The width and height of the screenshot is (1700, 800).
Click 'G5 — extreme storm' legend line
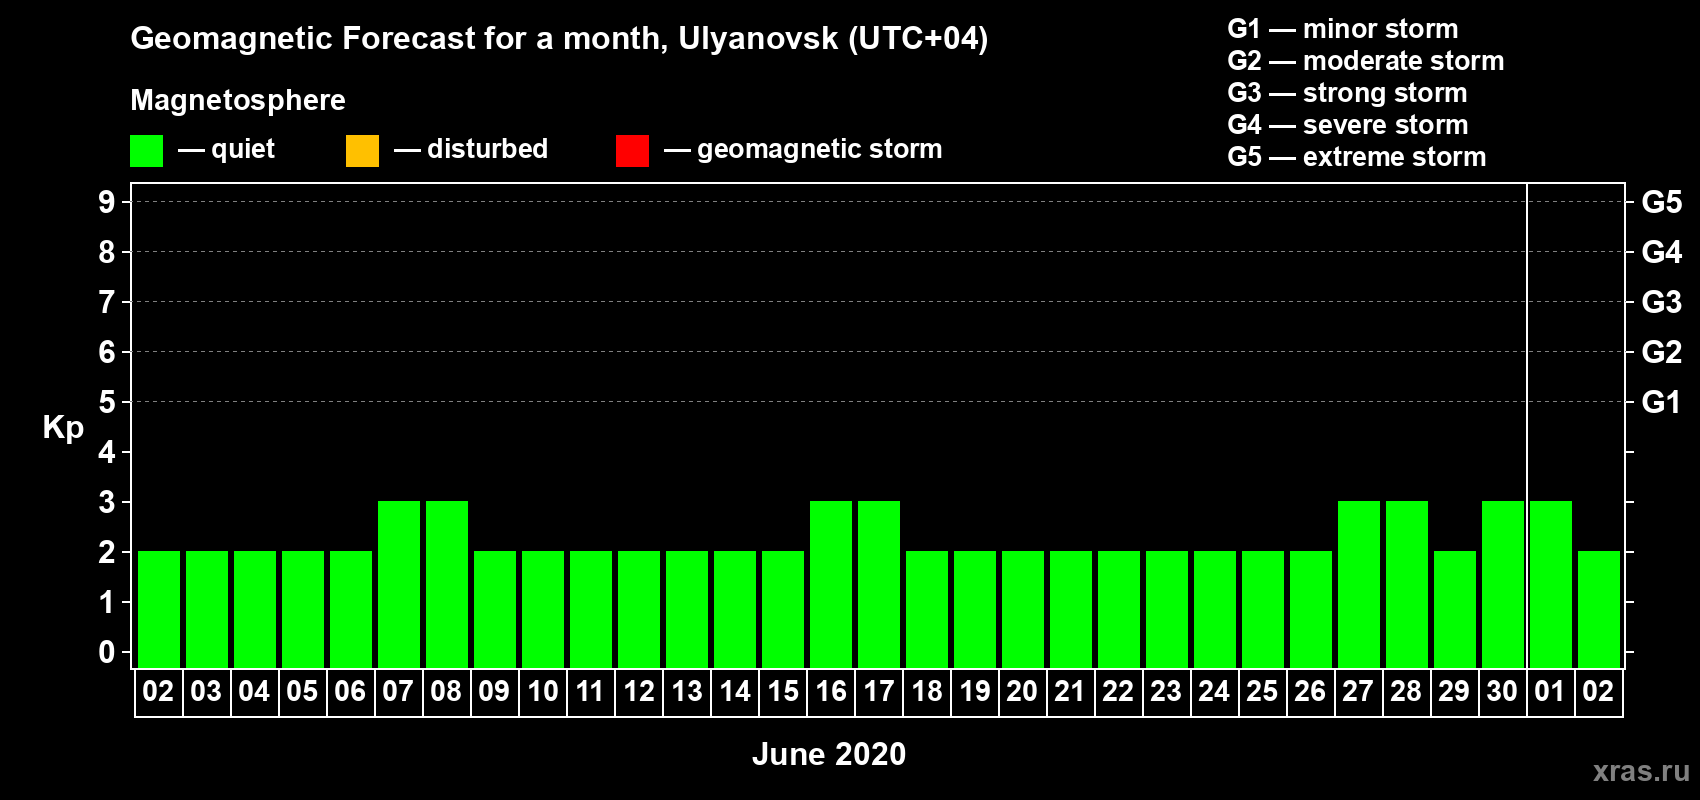pos(1357,157)
